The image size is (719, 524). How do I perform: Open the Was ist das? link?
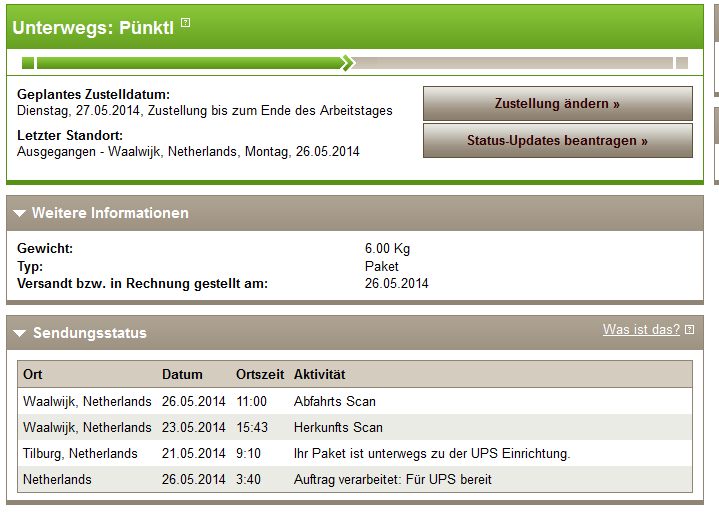point(641,330)
